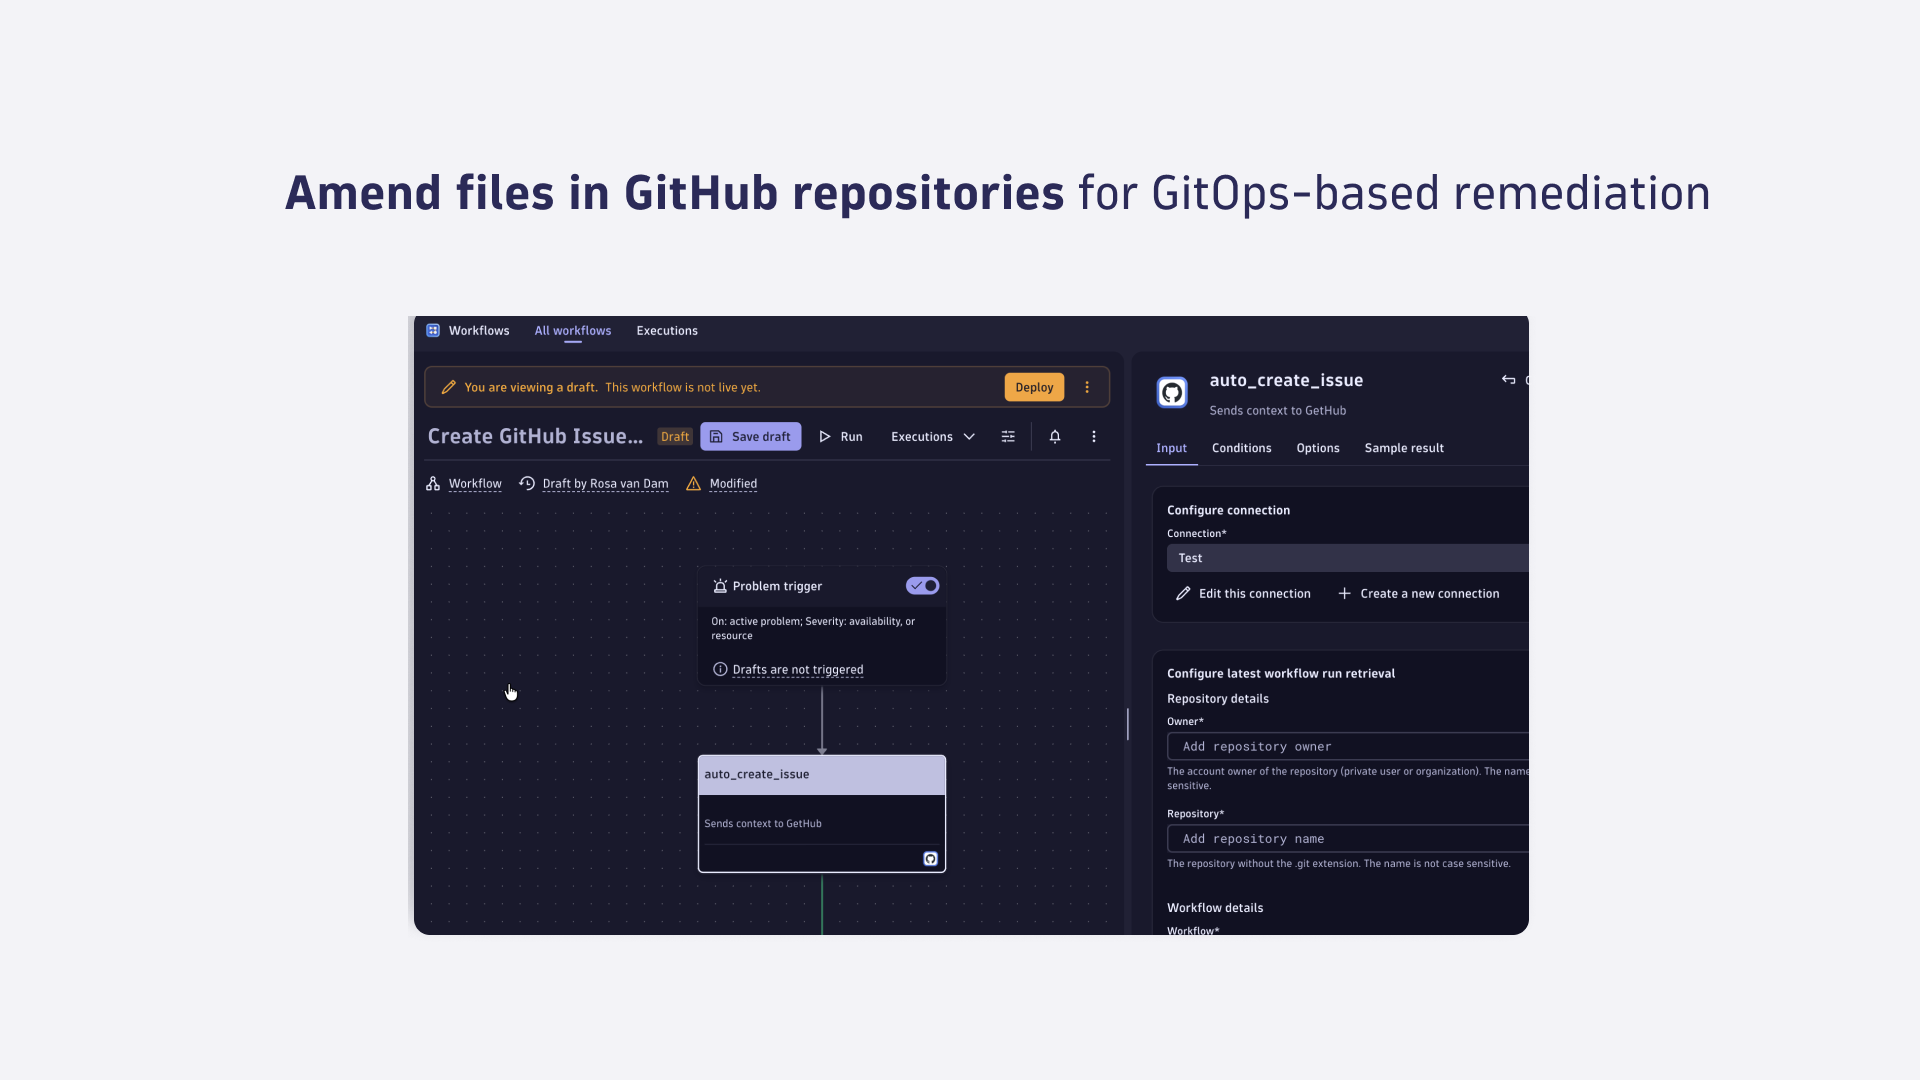Screen dimensions: 1920x1080
Task: Click Drafts are not triggered info link
Action: coord(797,669)
